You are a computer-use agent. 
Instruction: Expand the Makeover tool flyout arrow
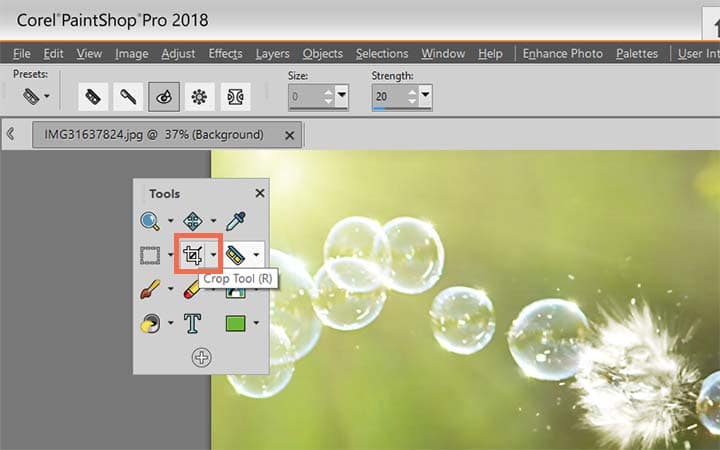[x=256, y=255]
